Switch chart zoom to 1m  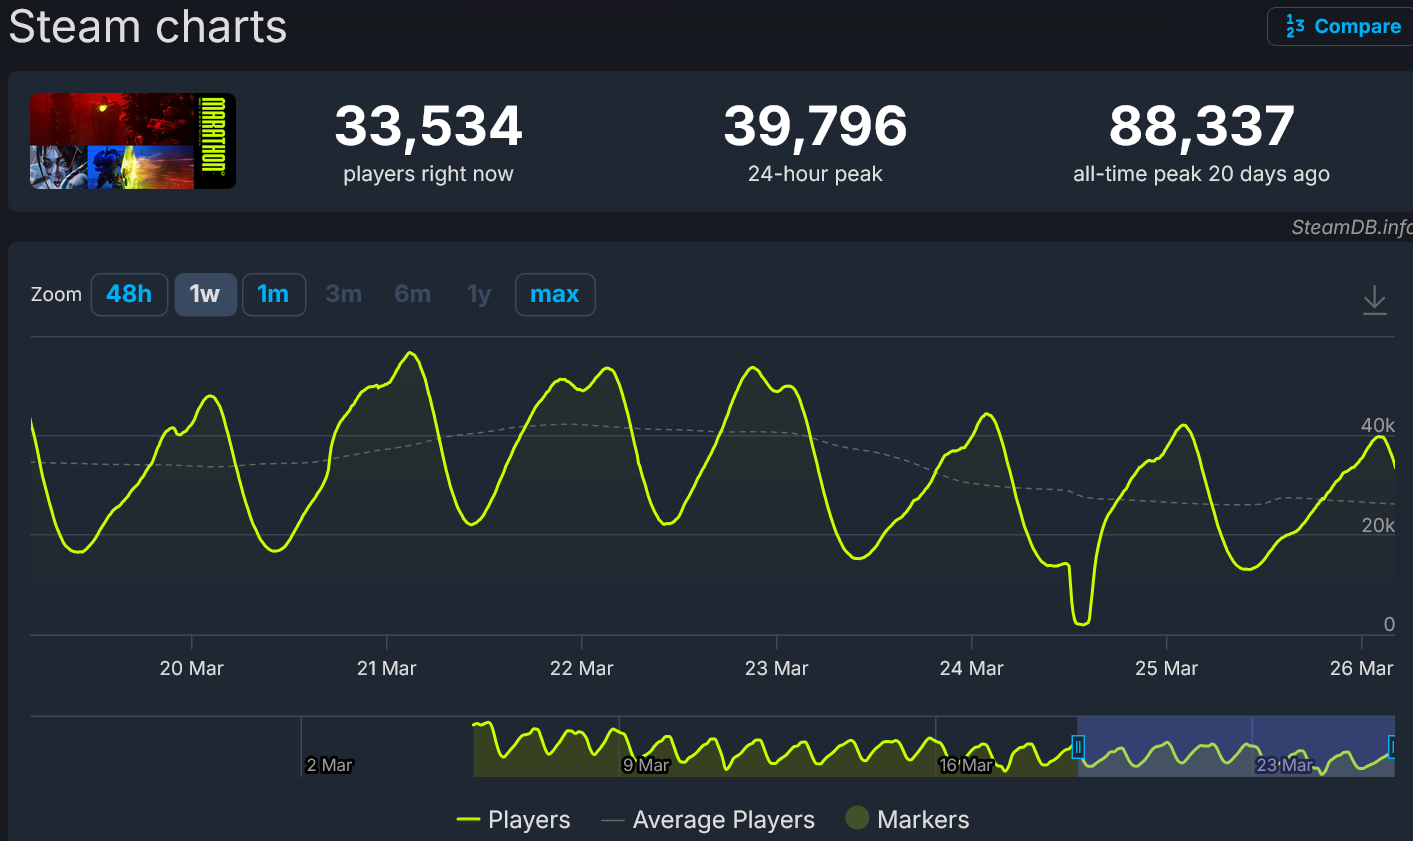coord(273,294)
